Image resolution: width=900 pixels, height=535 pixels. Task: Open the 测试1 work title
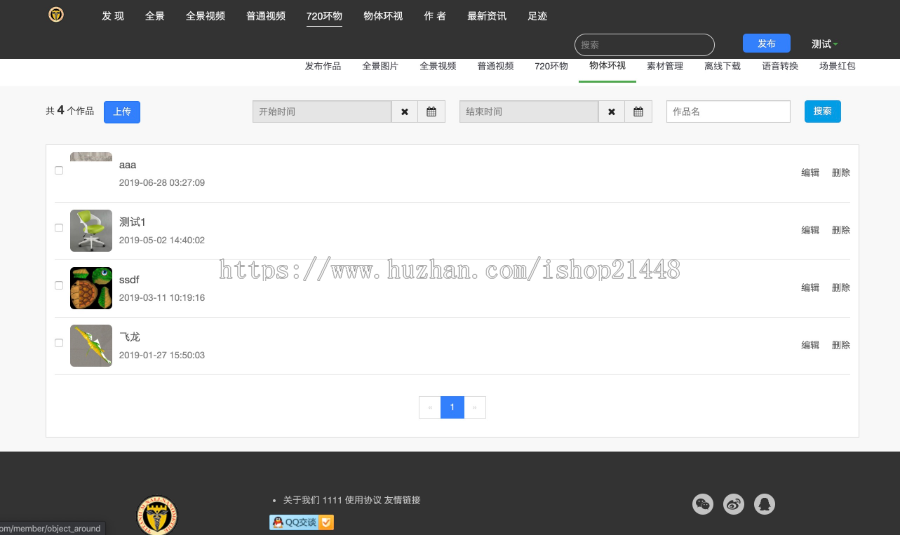[133, 222]
